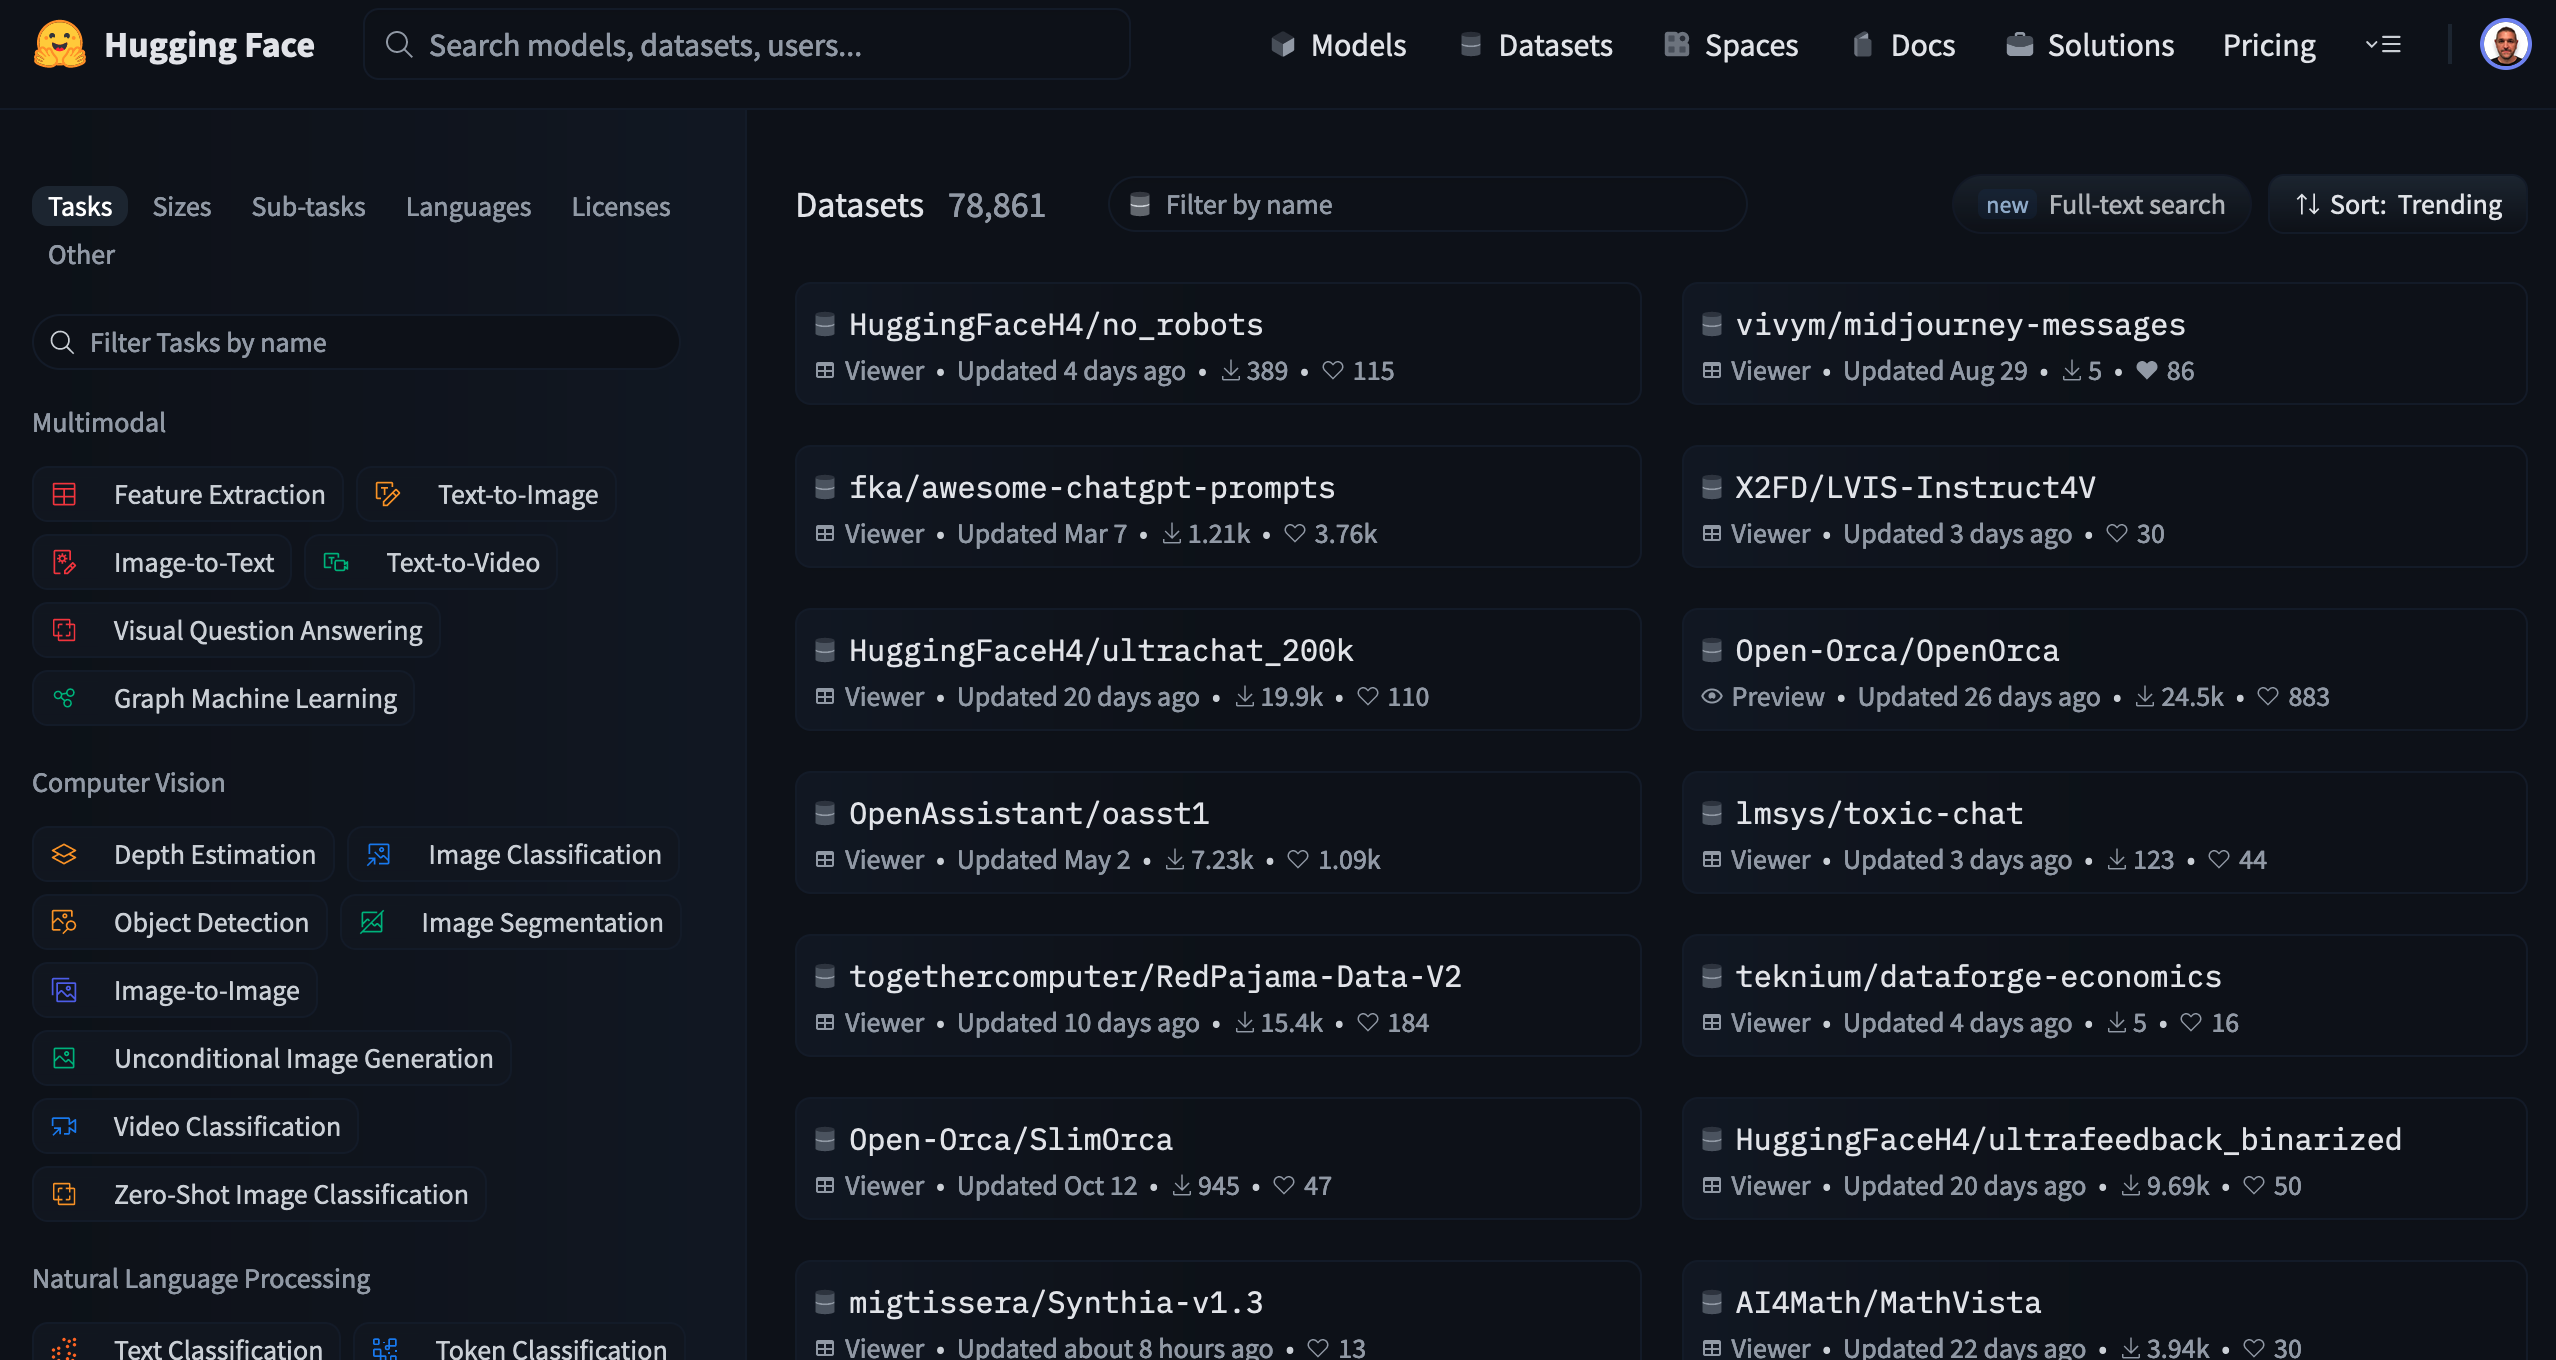Switch to the Languages filter tab
This screenshot has width=2556, height=1360.
coord(468,206)
